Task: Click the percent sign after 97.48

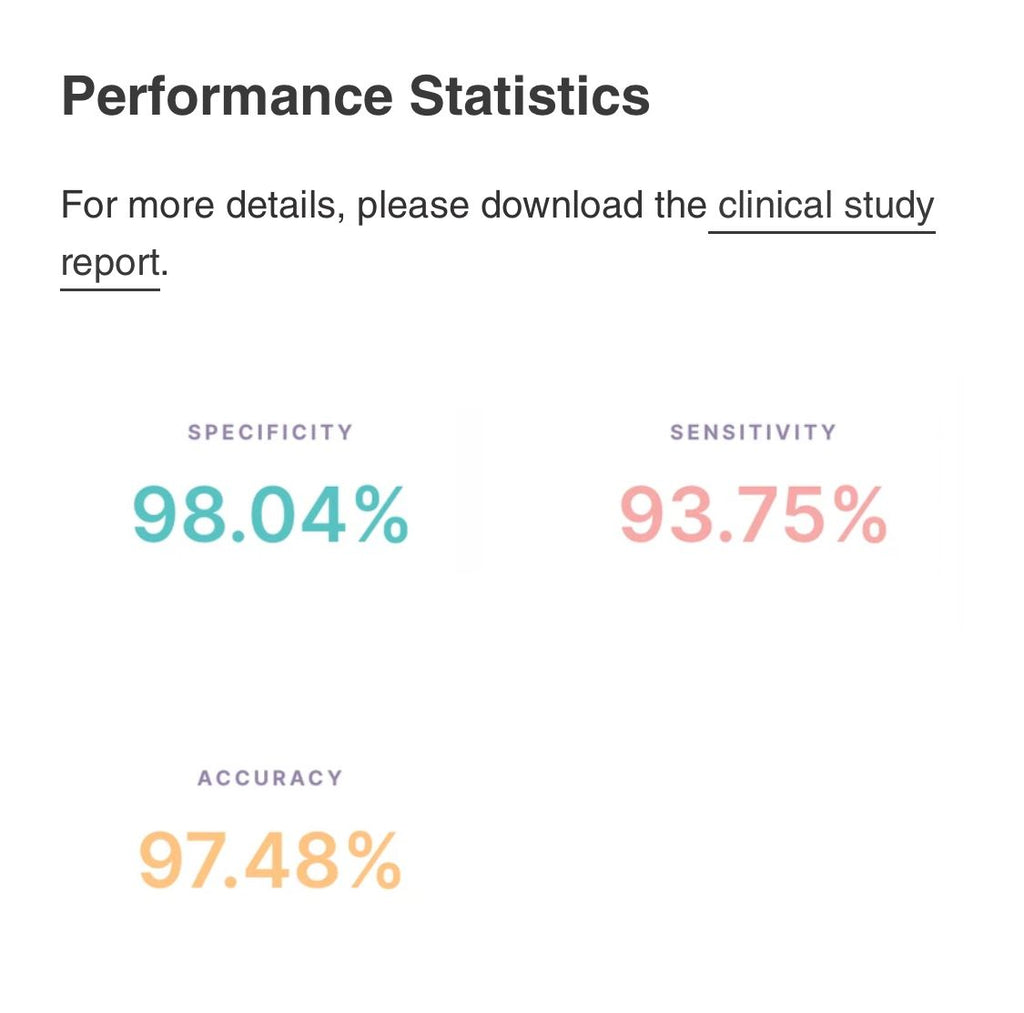Action: tap(374, 860)
